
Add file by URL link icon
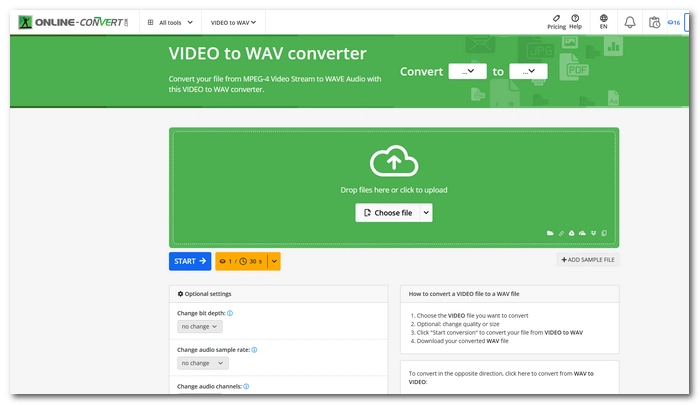click(x=561, y=233)
